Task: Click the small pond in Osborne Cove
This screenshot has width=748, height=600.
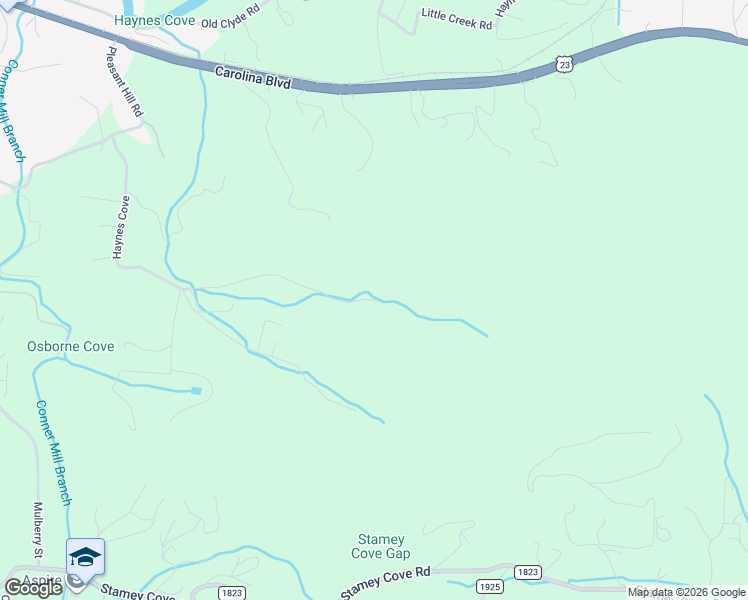Action: click(196, 391)
